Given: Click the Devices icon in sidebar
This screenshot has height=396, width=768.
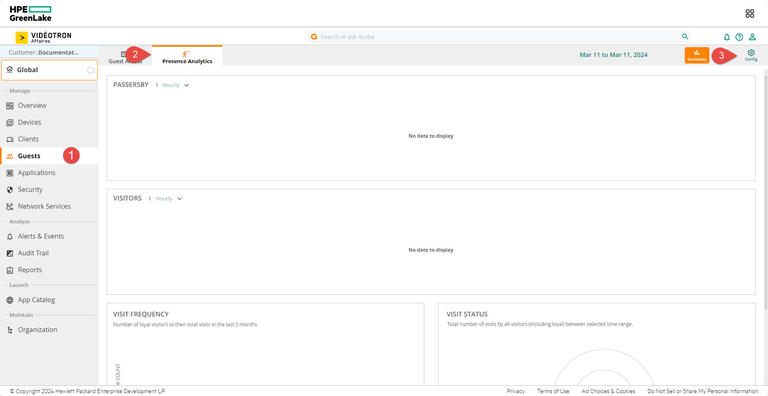Looking at the screenshot, I should click(x=10, y=123).
